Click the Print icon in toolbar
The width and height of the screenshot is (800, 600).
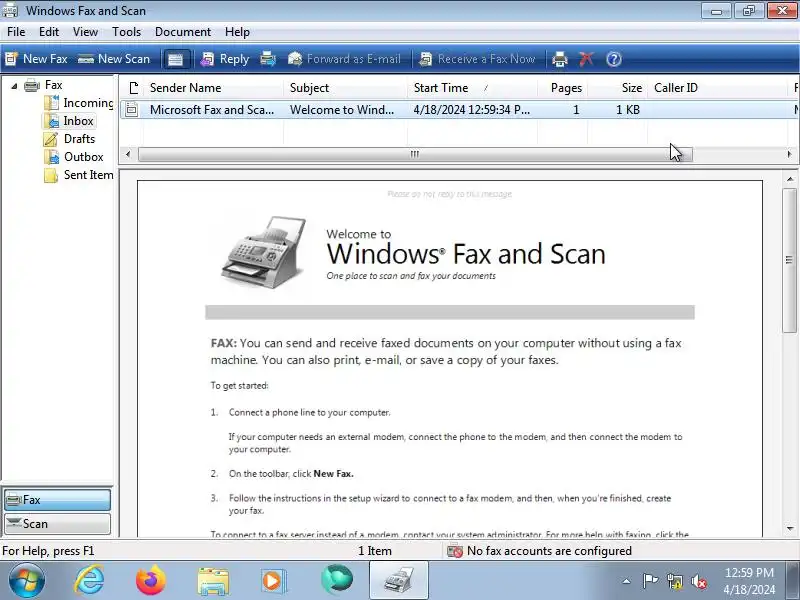click(x=560, y=59)
